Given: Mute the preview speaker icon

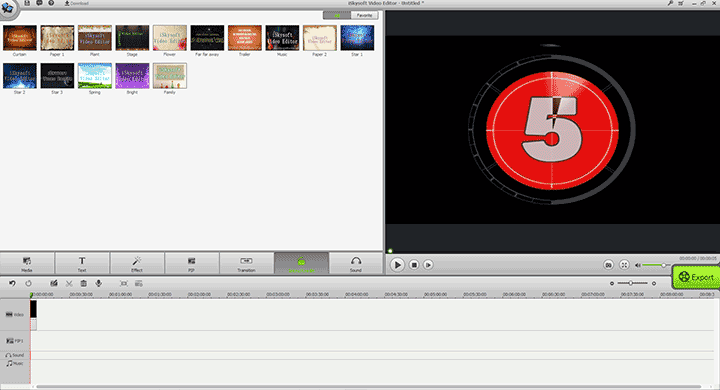Looking at the screenshot, I should pos(637,265).
